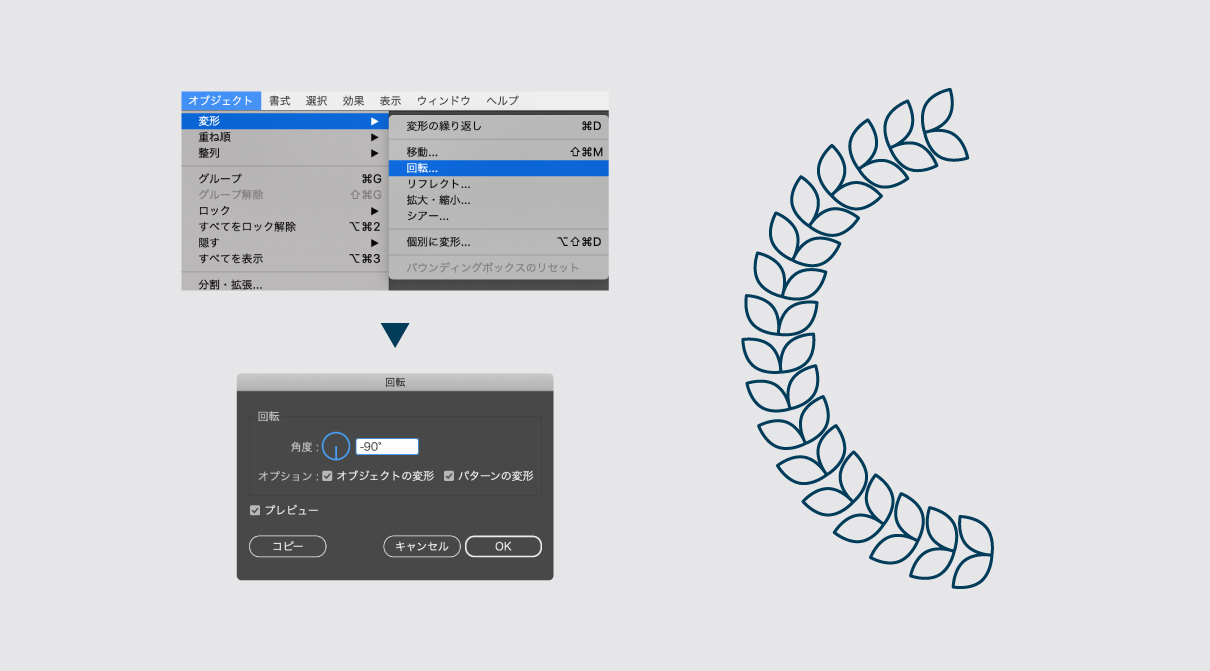Viewport: 1210px width, 671px height.
Task: Click the キャンセル button
Action: 422,547
